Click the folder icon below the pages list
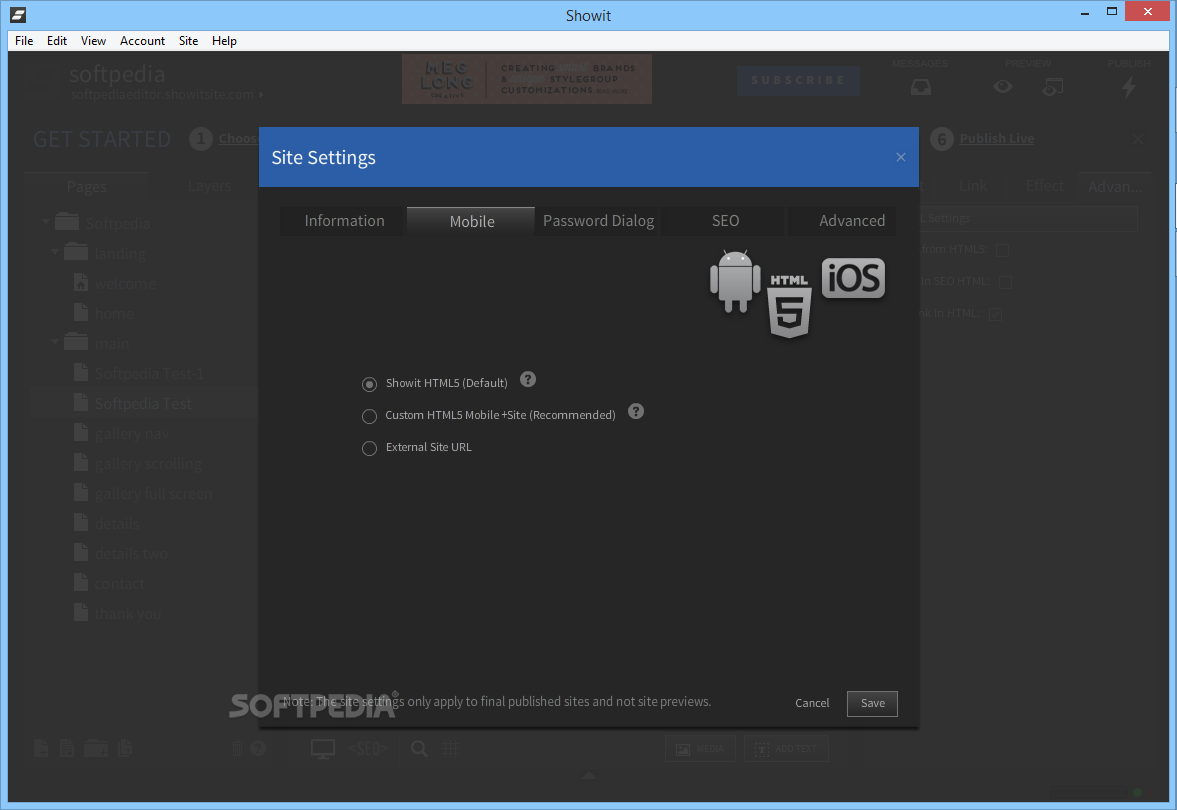This screenshot has width=1177, height=810. 96,748
